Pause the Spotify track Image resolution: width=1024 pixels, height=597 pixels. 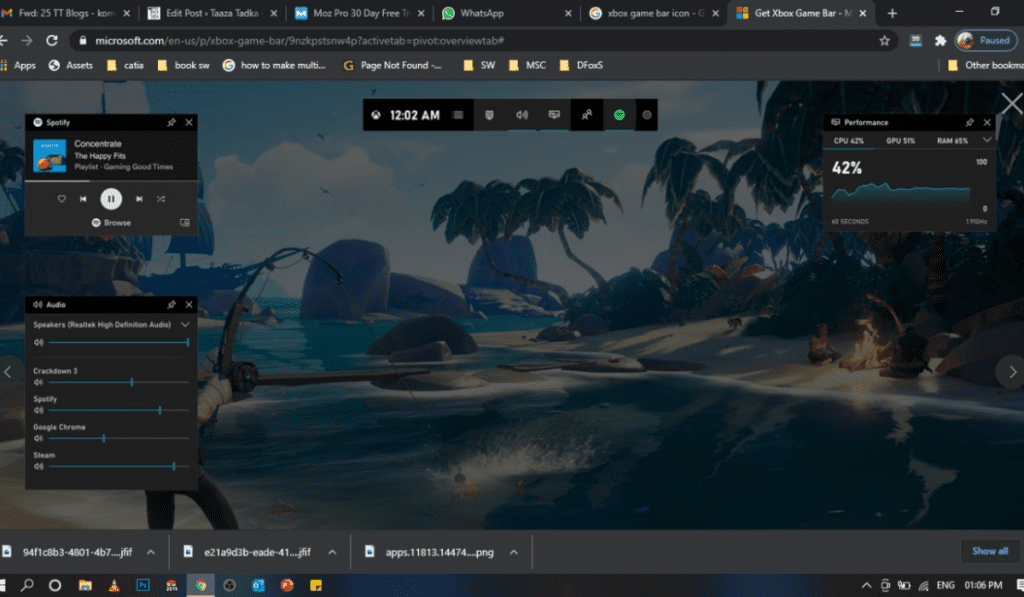pos(111,199)
